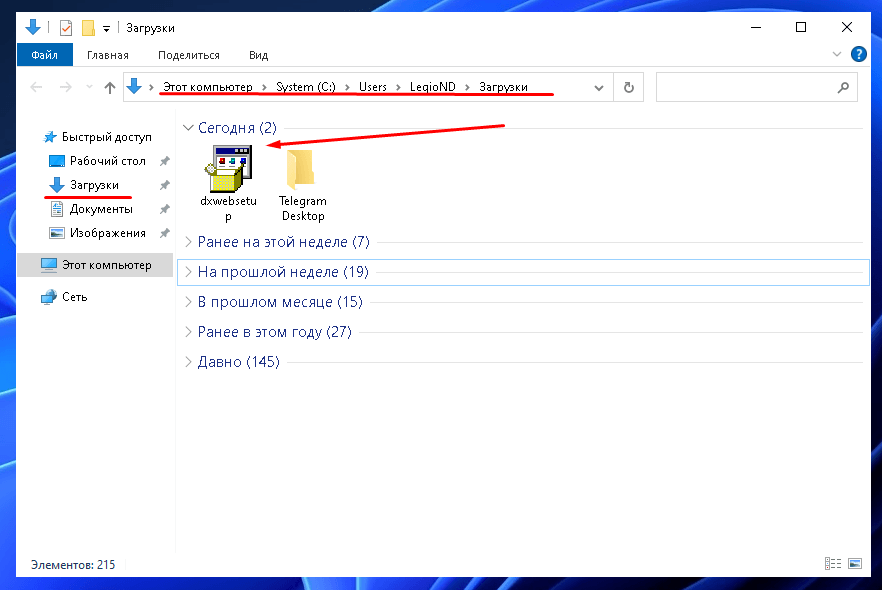Viewport: 882px width, 590px height.
Task: Open the 'Файл' menu tab
Action: (x=43, y=55)
